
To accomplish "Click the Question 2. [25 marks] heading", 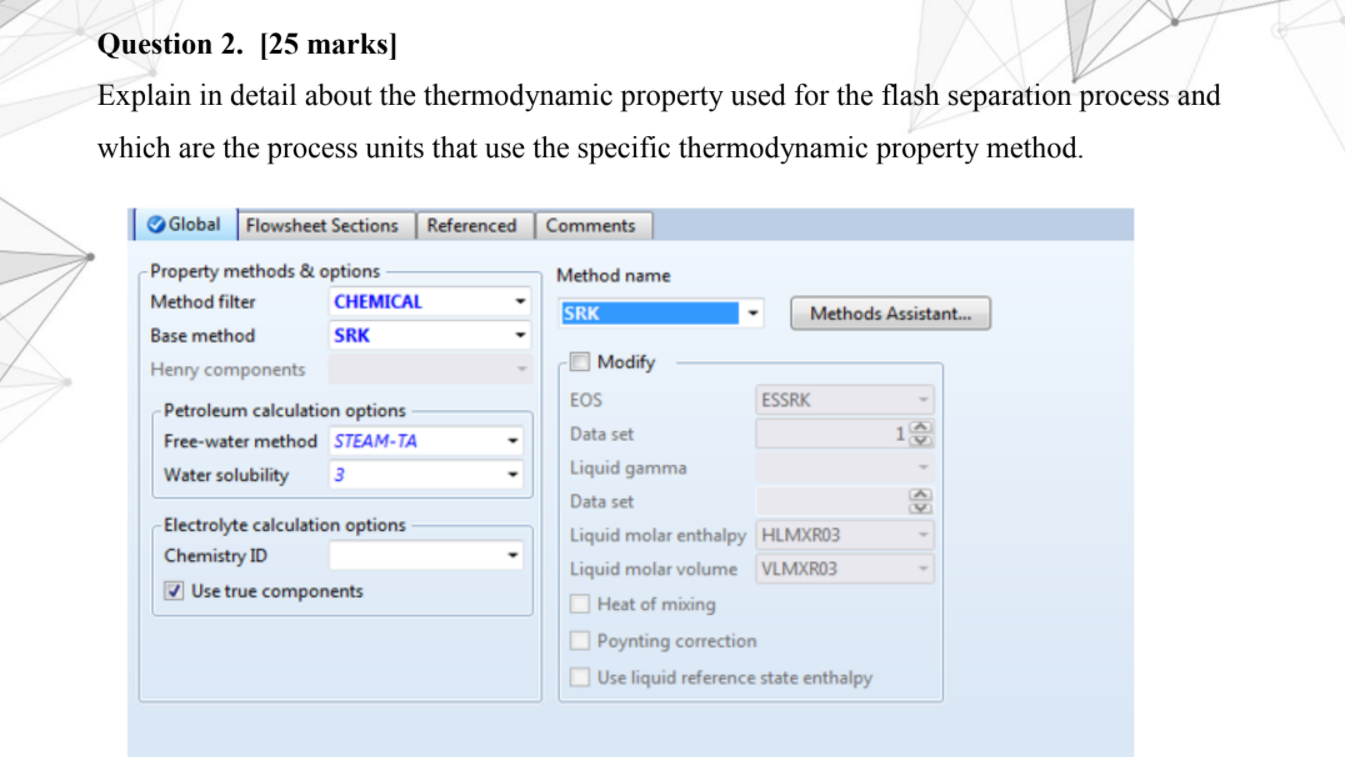I will coord(247,45).
